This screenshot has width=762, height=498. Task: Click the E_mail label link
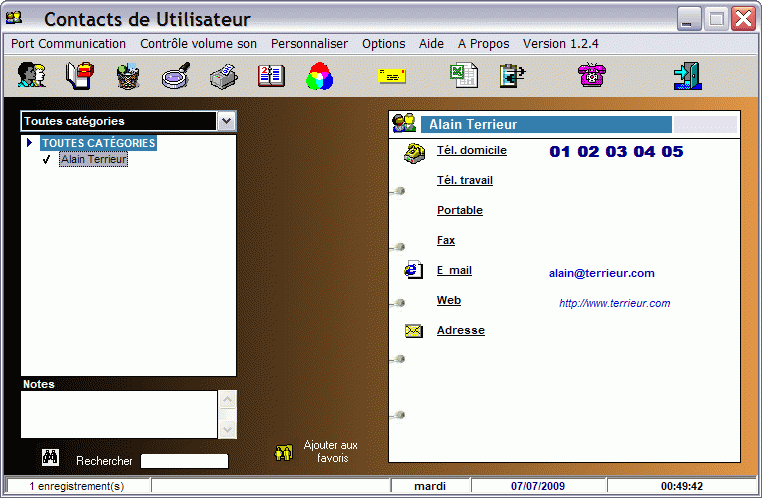point(454,270)
